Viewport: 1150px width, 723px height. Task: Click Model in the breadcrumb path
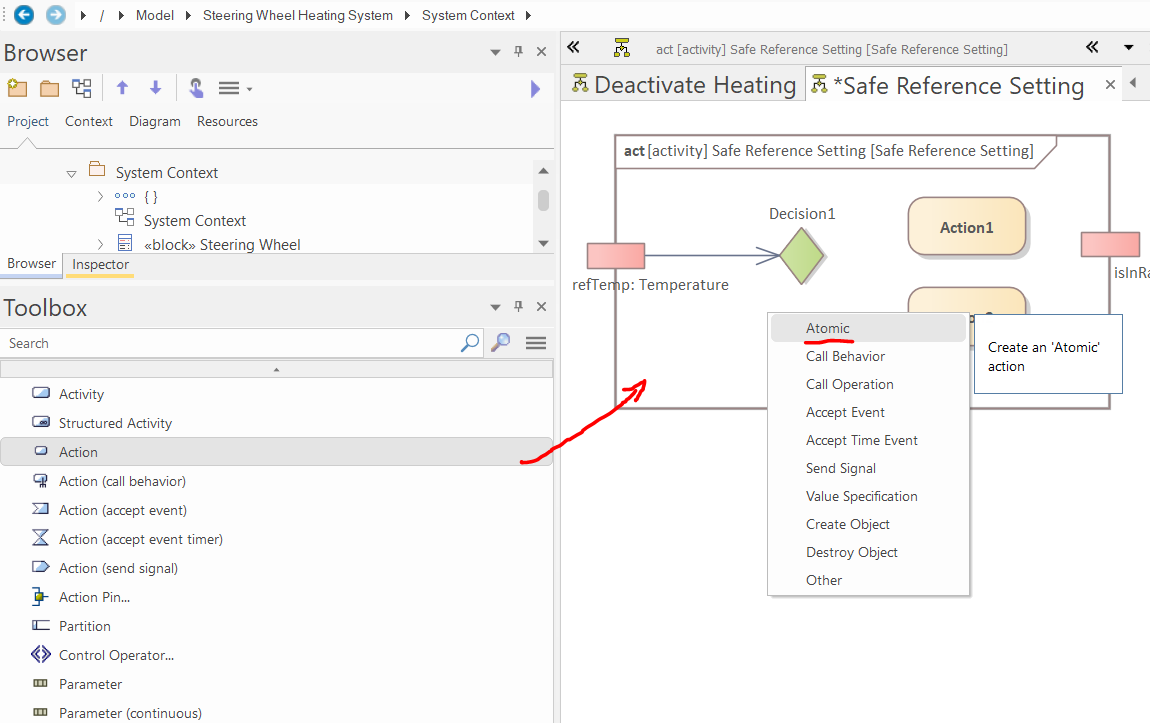pos(154,15)
